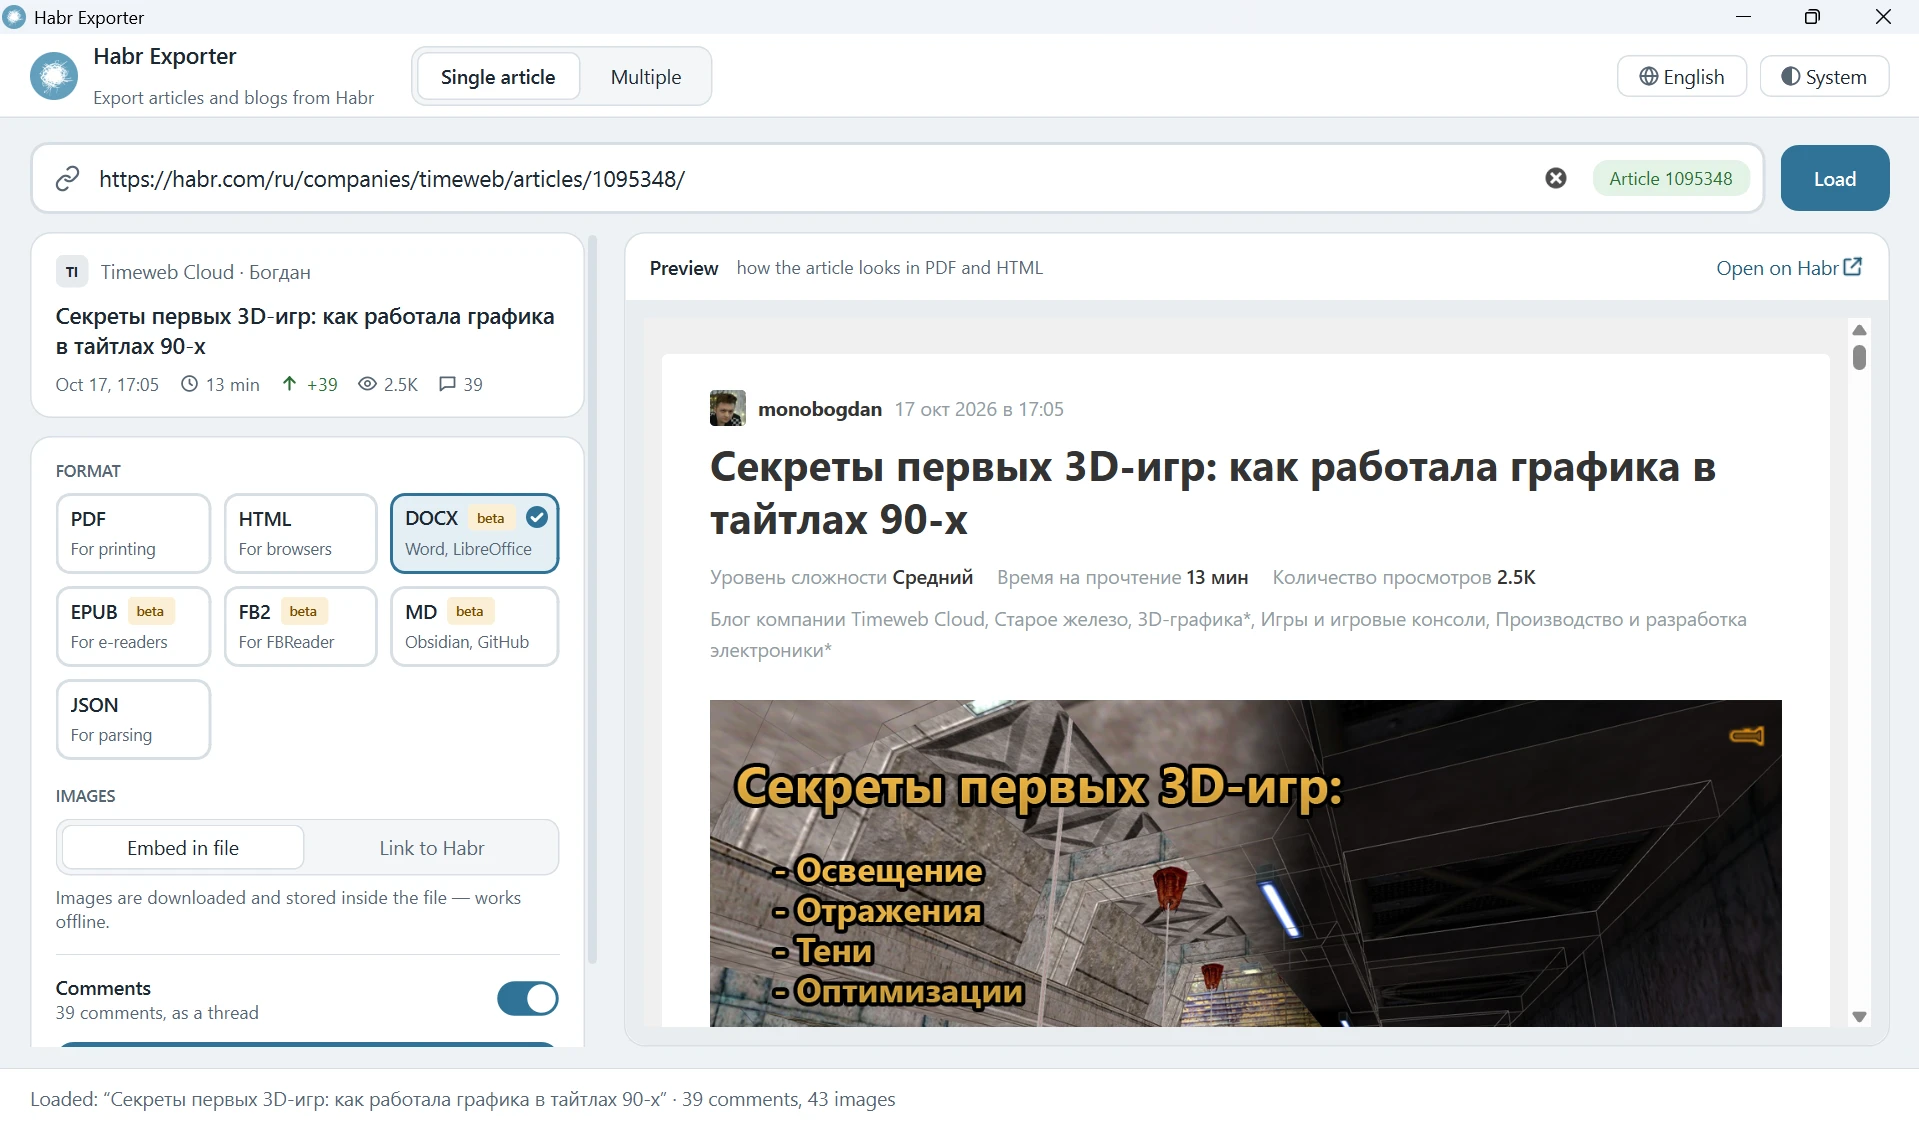Click the preview panel vertical scrollbar thumb

[1860, 357]
